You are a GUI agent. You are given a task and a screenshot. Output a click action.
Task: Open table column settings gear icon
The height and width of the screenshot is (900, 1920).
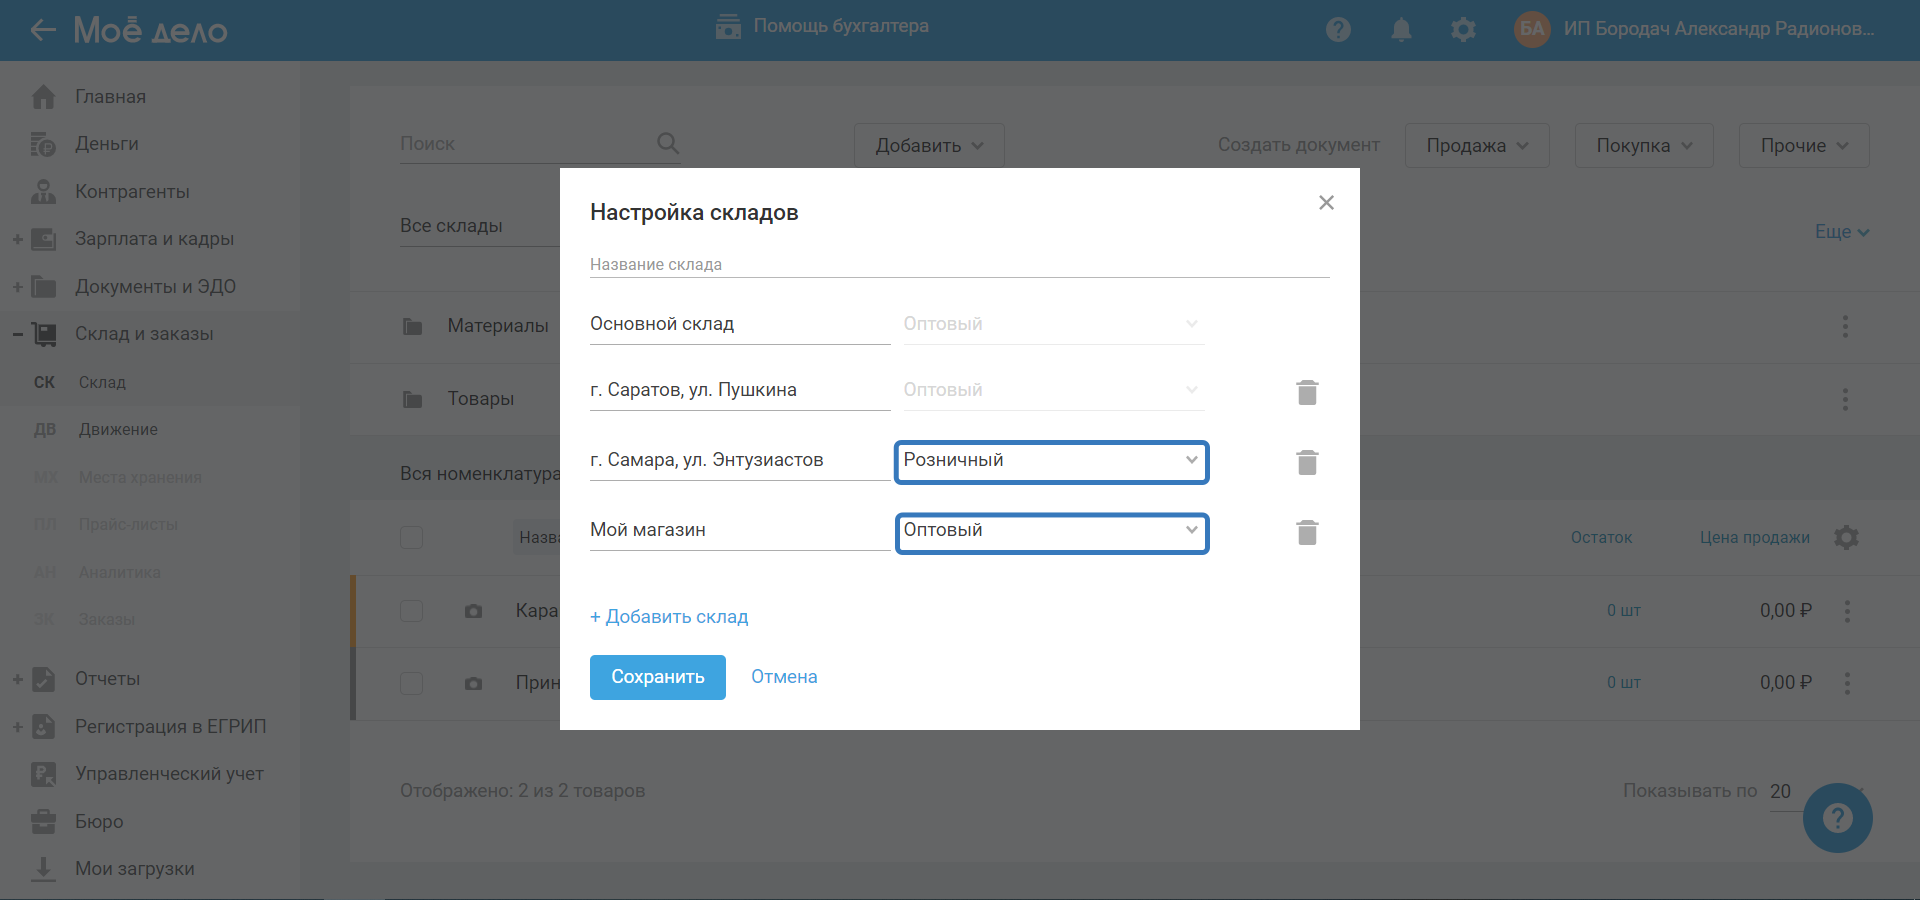point(1846,538)
